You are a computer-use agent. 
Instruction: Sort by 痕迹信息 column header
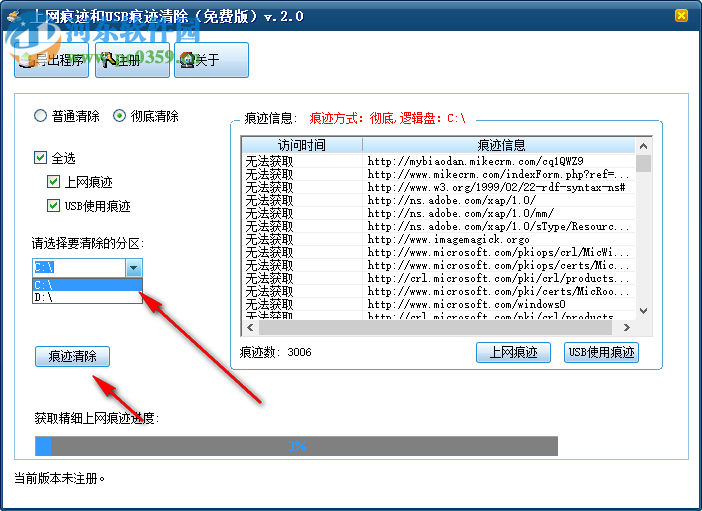[x=499, y=145]
